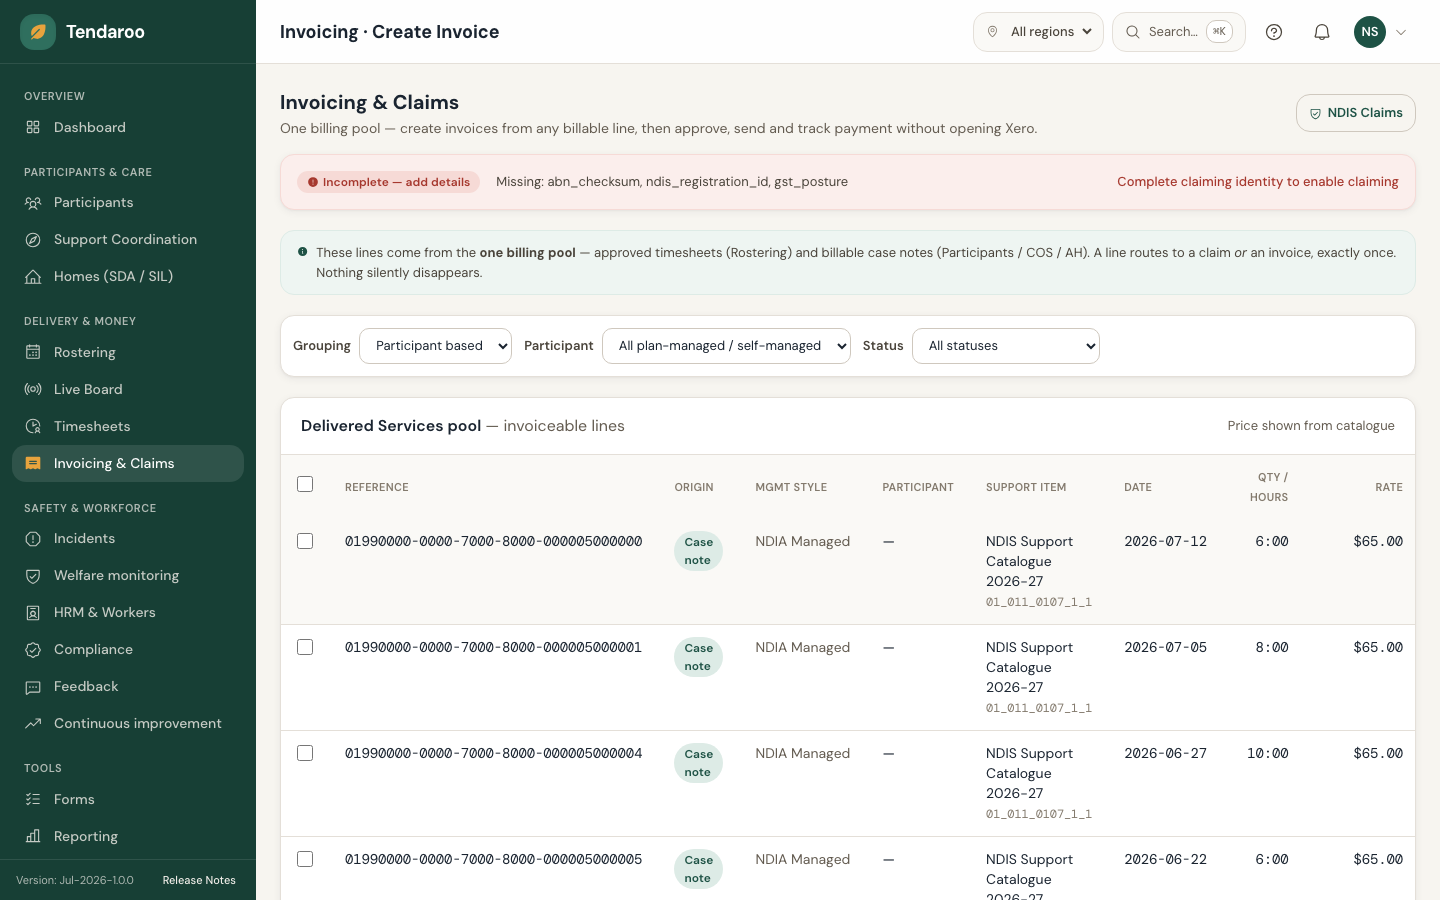
Task: Click the Continuous improvement trend icon
Action: [33, 723]
